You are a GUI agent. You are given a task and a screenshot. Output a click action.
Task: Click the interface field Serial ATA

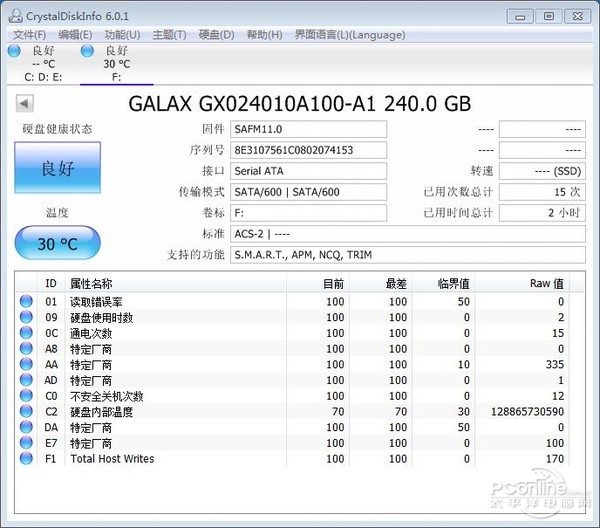[x=308, y=171]
